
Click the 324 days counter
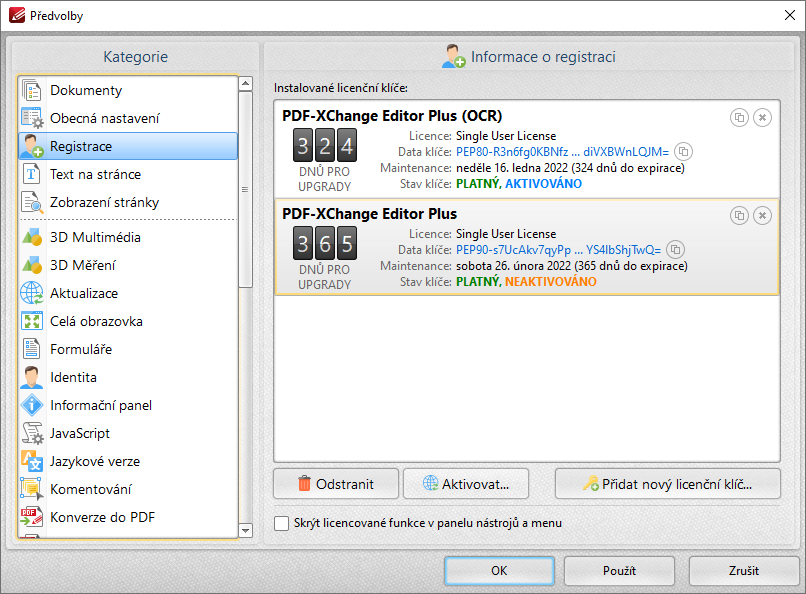[x=324, y=145]
